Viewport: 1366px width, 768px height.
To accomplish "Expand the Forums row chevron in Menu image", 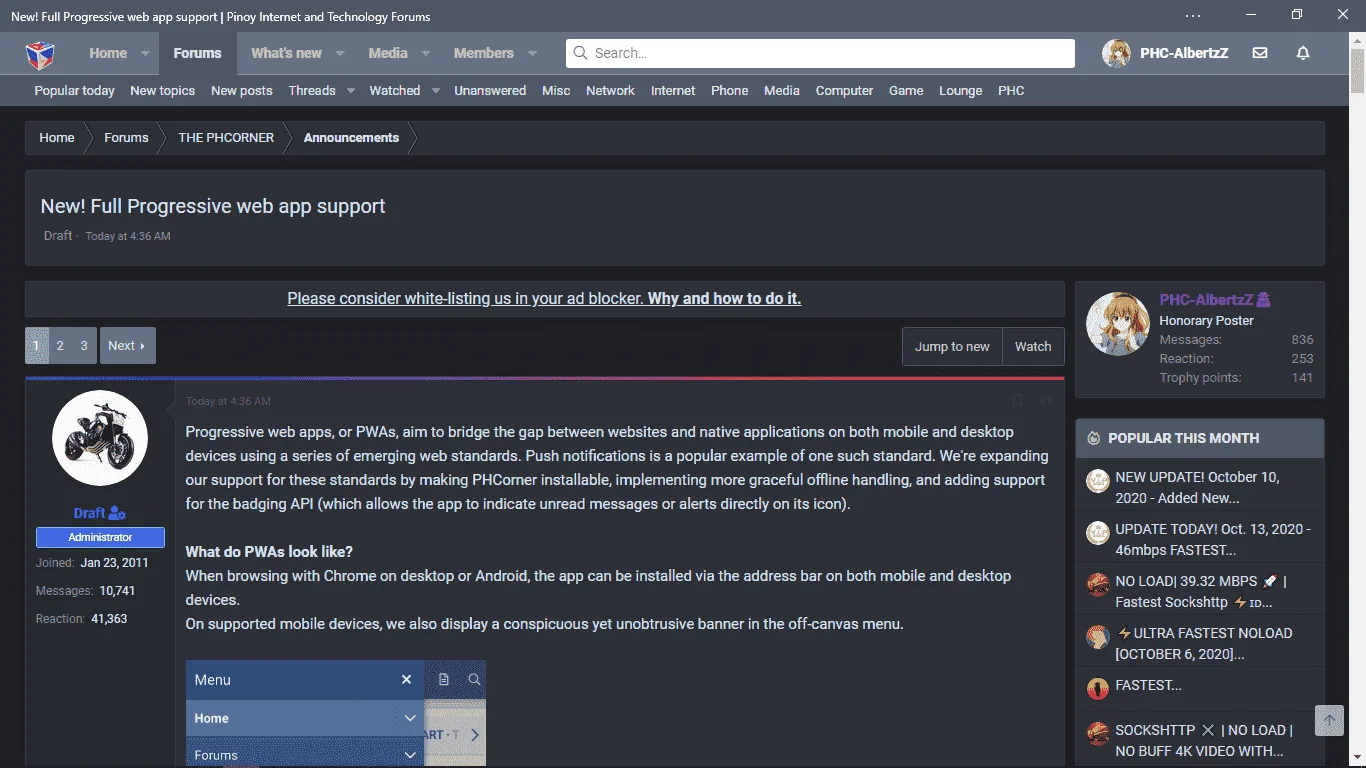I will tap(410, 755).
